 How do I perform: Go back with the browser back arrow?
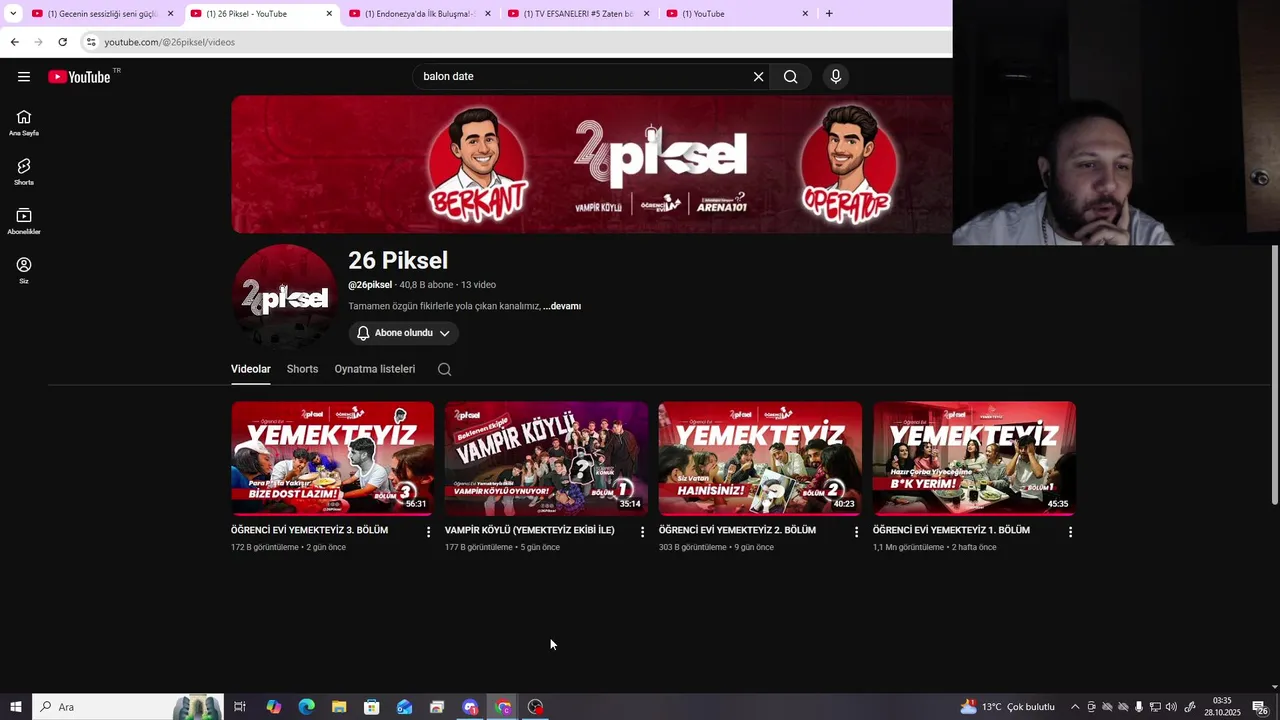pos(14,42)
